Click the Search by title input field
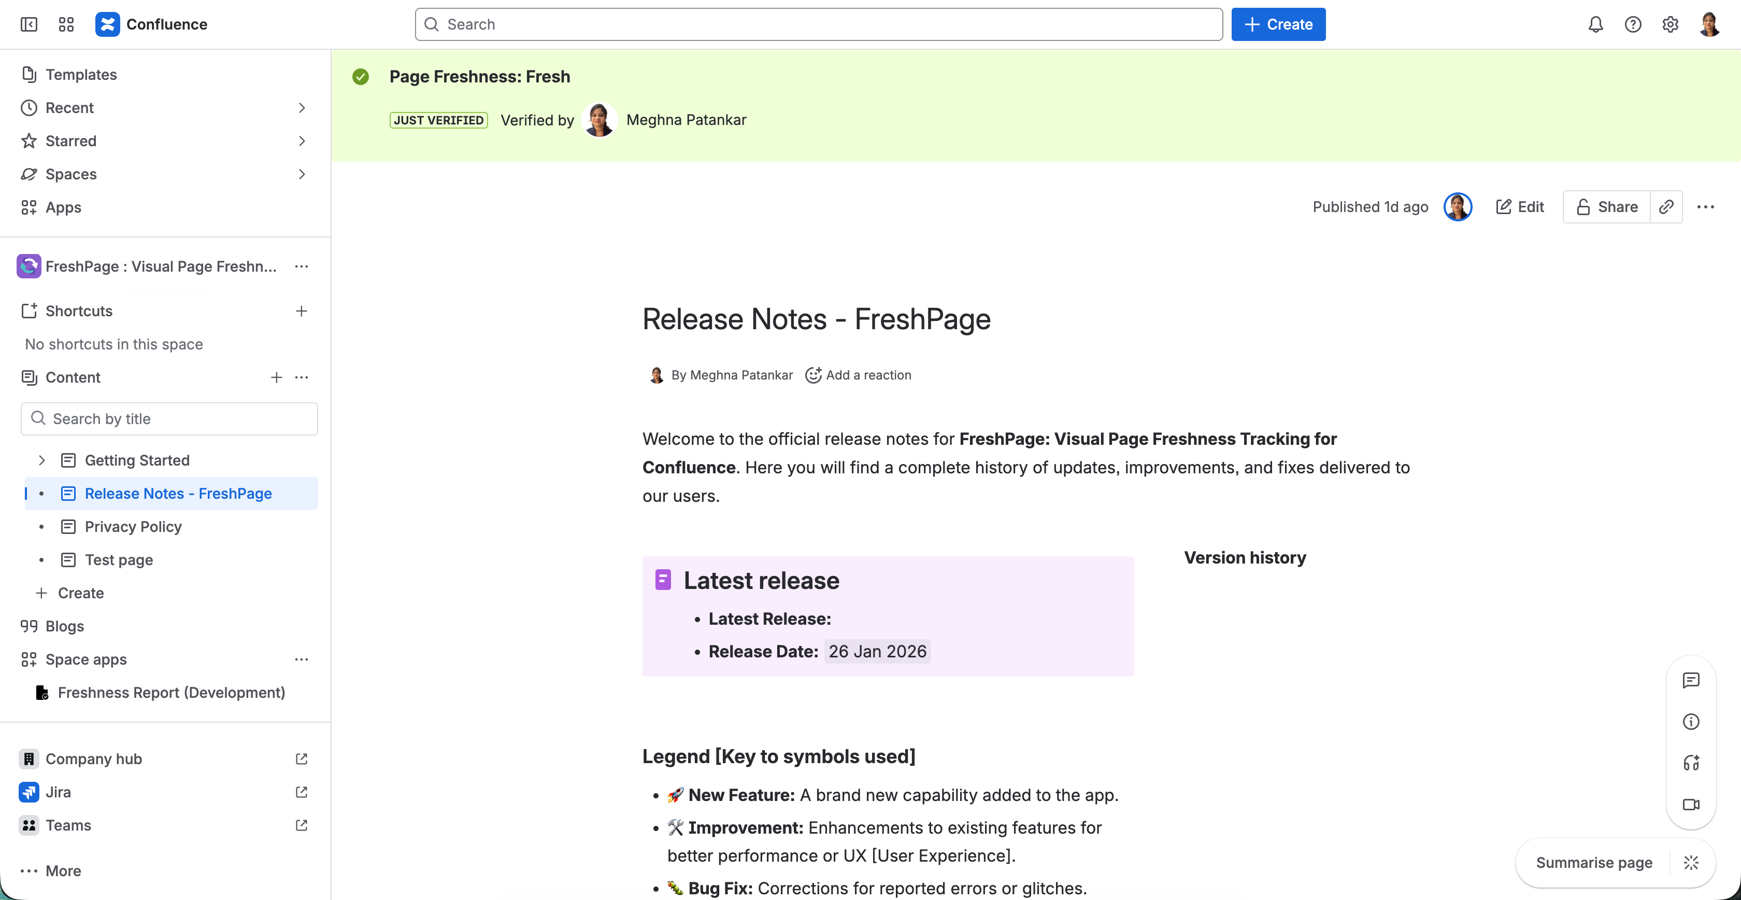The image size is (1741, 900). coord(168,418)
